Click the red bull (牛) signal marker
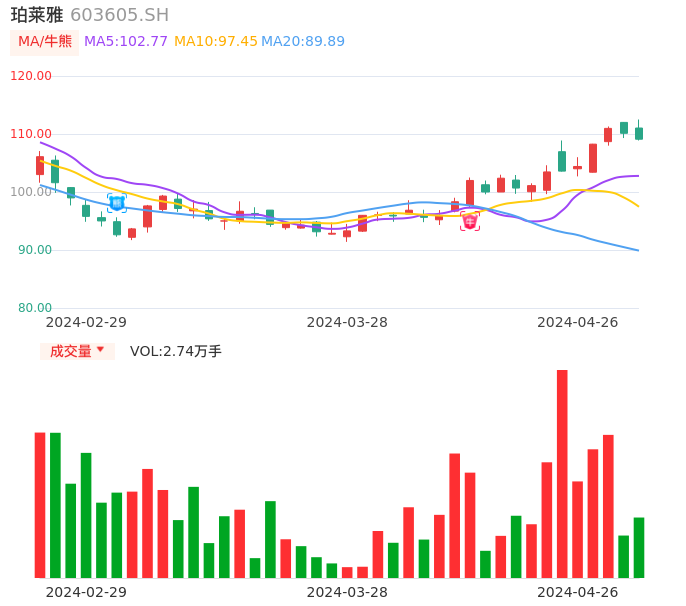This screenshot has width=686, height=606. pos(470,222)
